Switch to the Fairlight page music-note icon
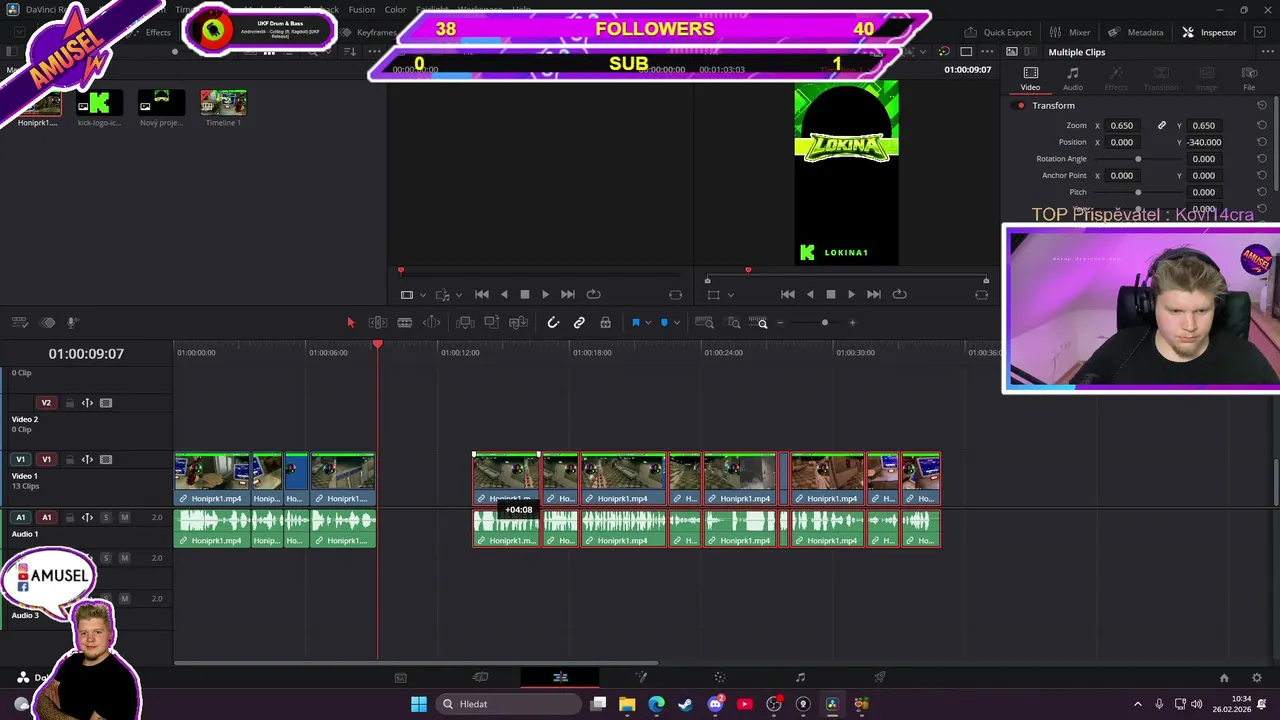 [x=800, y=677]
